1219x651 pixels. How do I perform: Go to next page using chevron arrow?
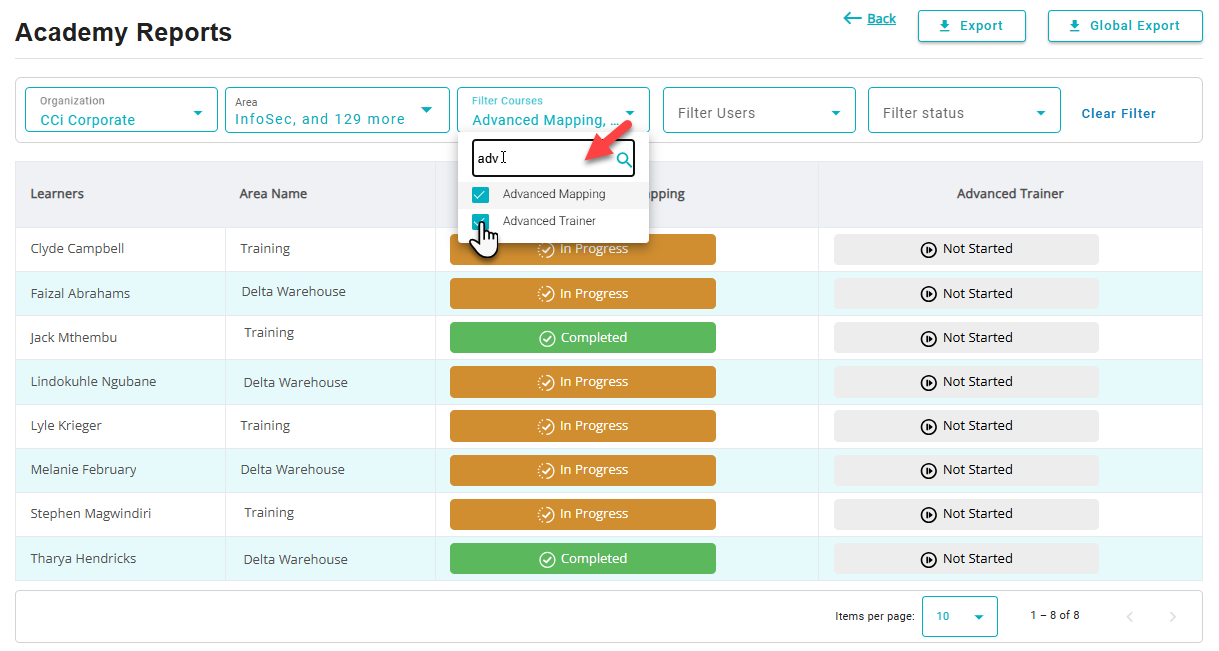(1173, 617)
